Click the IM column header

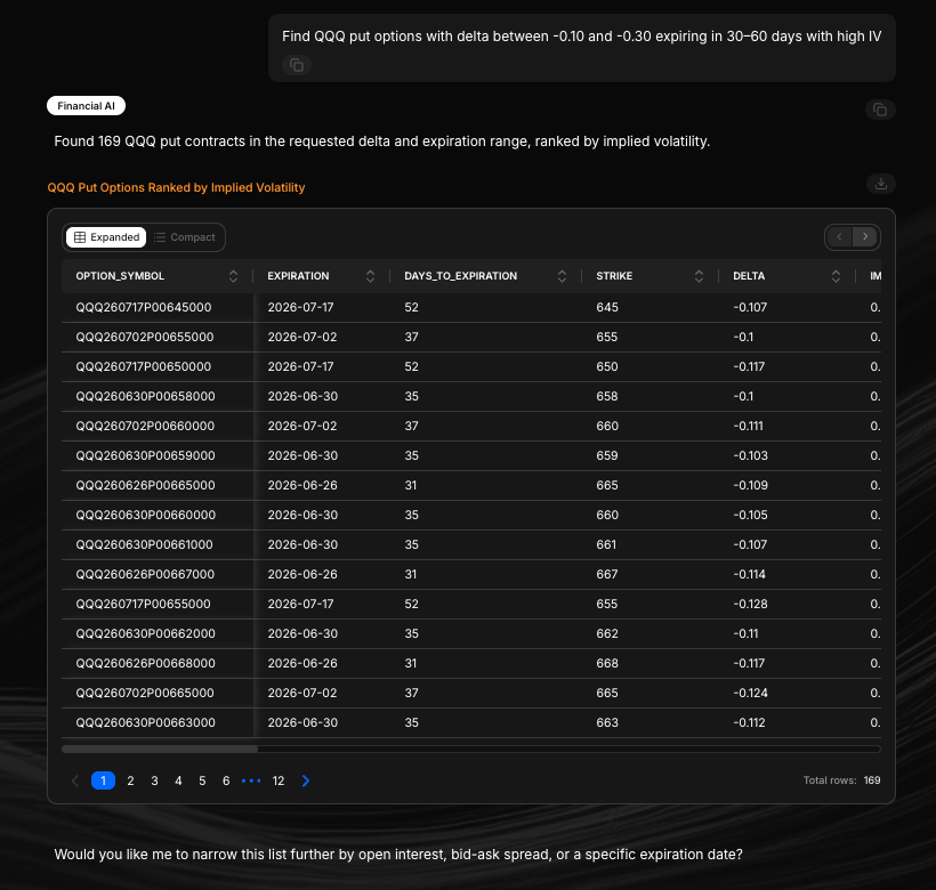pos(875,276)
